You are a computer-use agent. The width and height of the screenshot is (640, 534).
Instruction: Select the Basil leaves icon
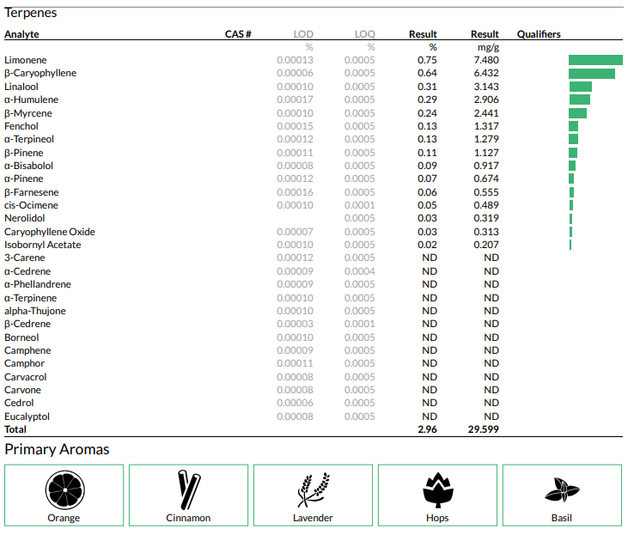562,490
